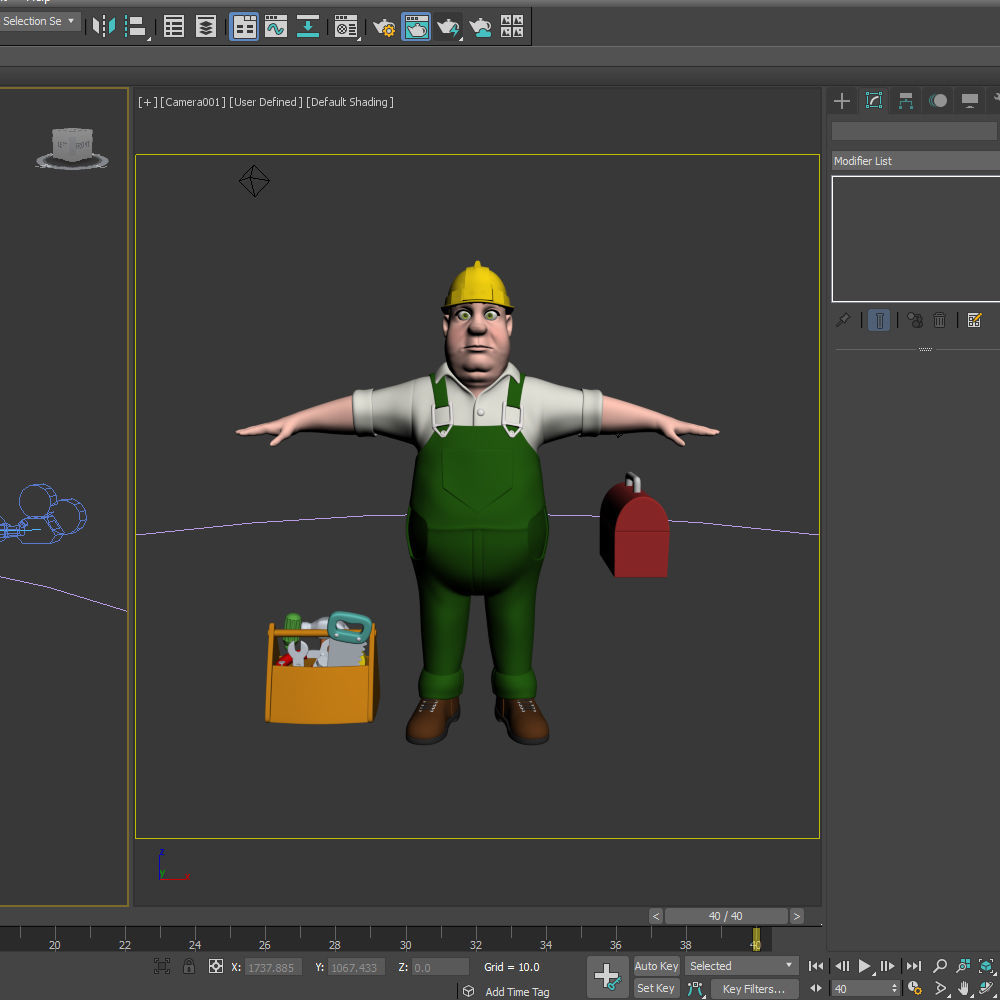
Task: Switch to the Motion panel tab
Action: point(938,101)
